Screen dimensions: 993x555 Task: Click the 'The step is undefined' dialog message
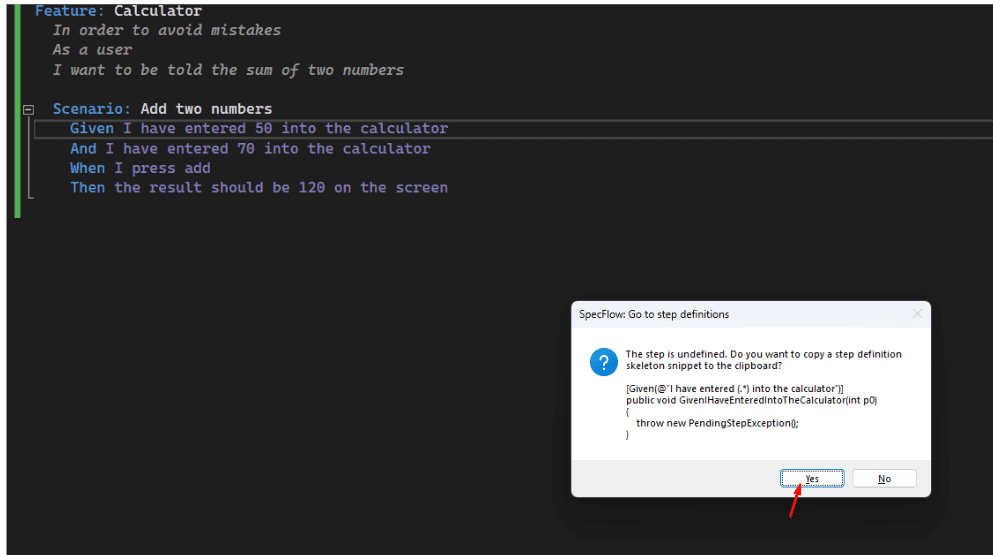coord(764,360)
